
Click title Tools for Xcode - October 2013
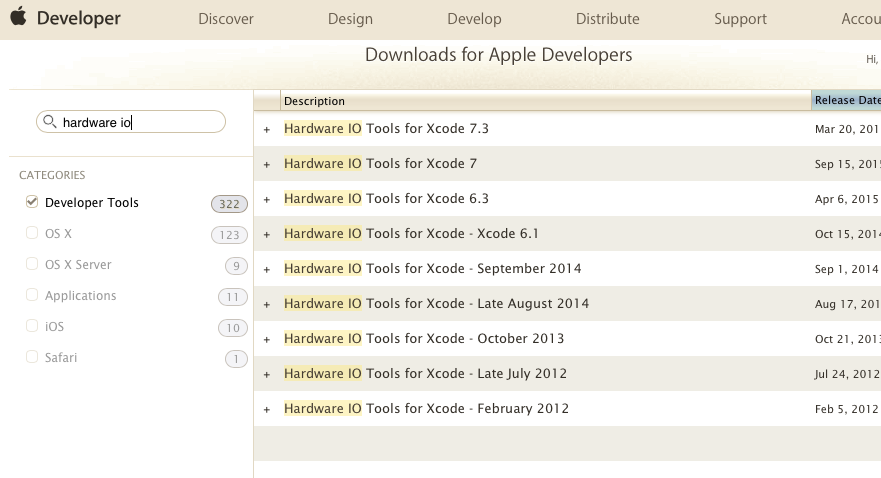pos(424,339)
